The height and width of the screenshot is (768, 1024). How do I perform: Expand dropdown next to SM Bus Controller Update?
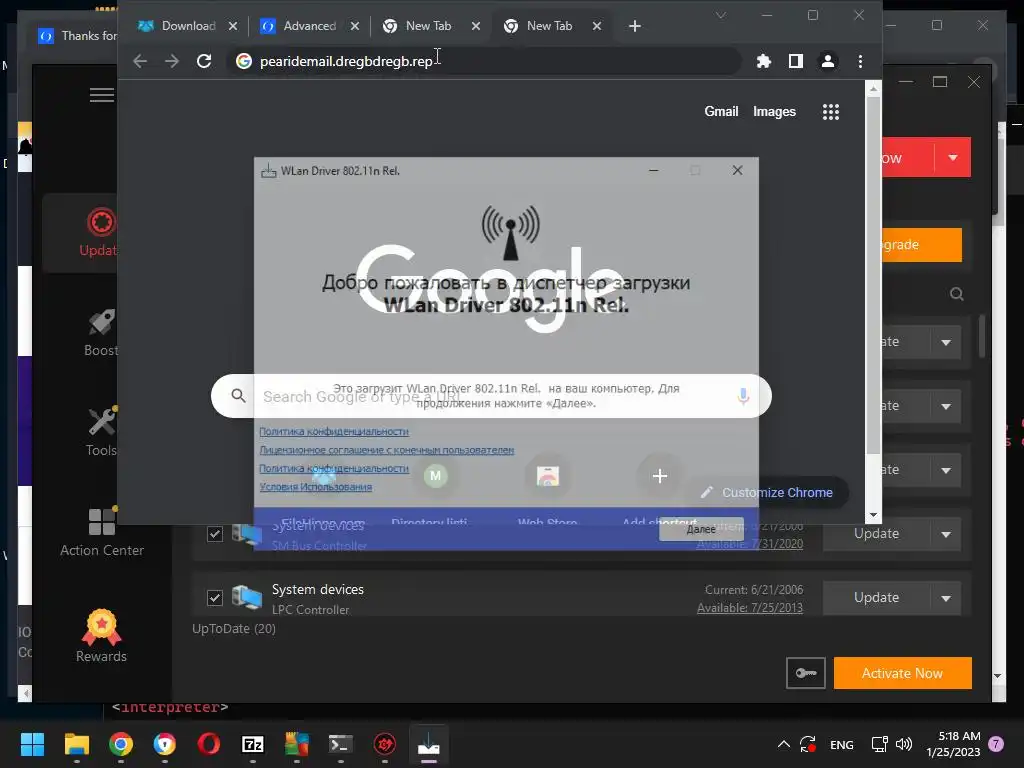point(946,534)
